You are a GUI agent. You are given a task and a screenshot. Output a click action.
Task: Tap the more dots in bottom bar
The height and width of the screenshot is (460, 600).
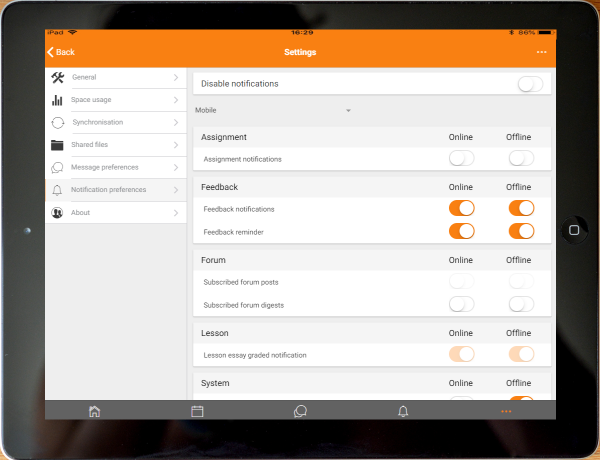click(506, 411)
